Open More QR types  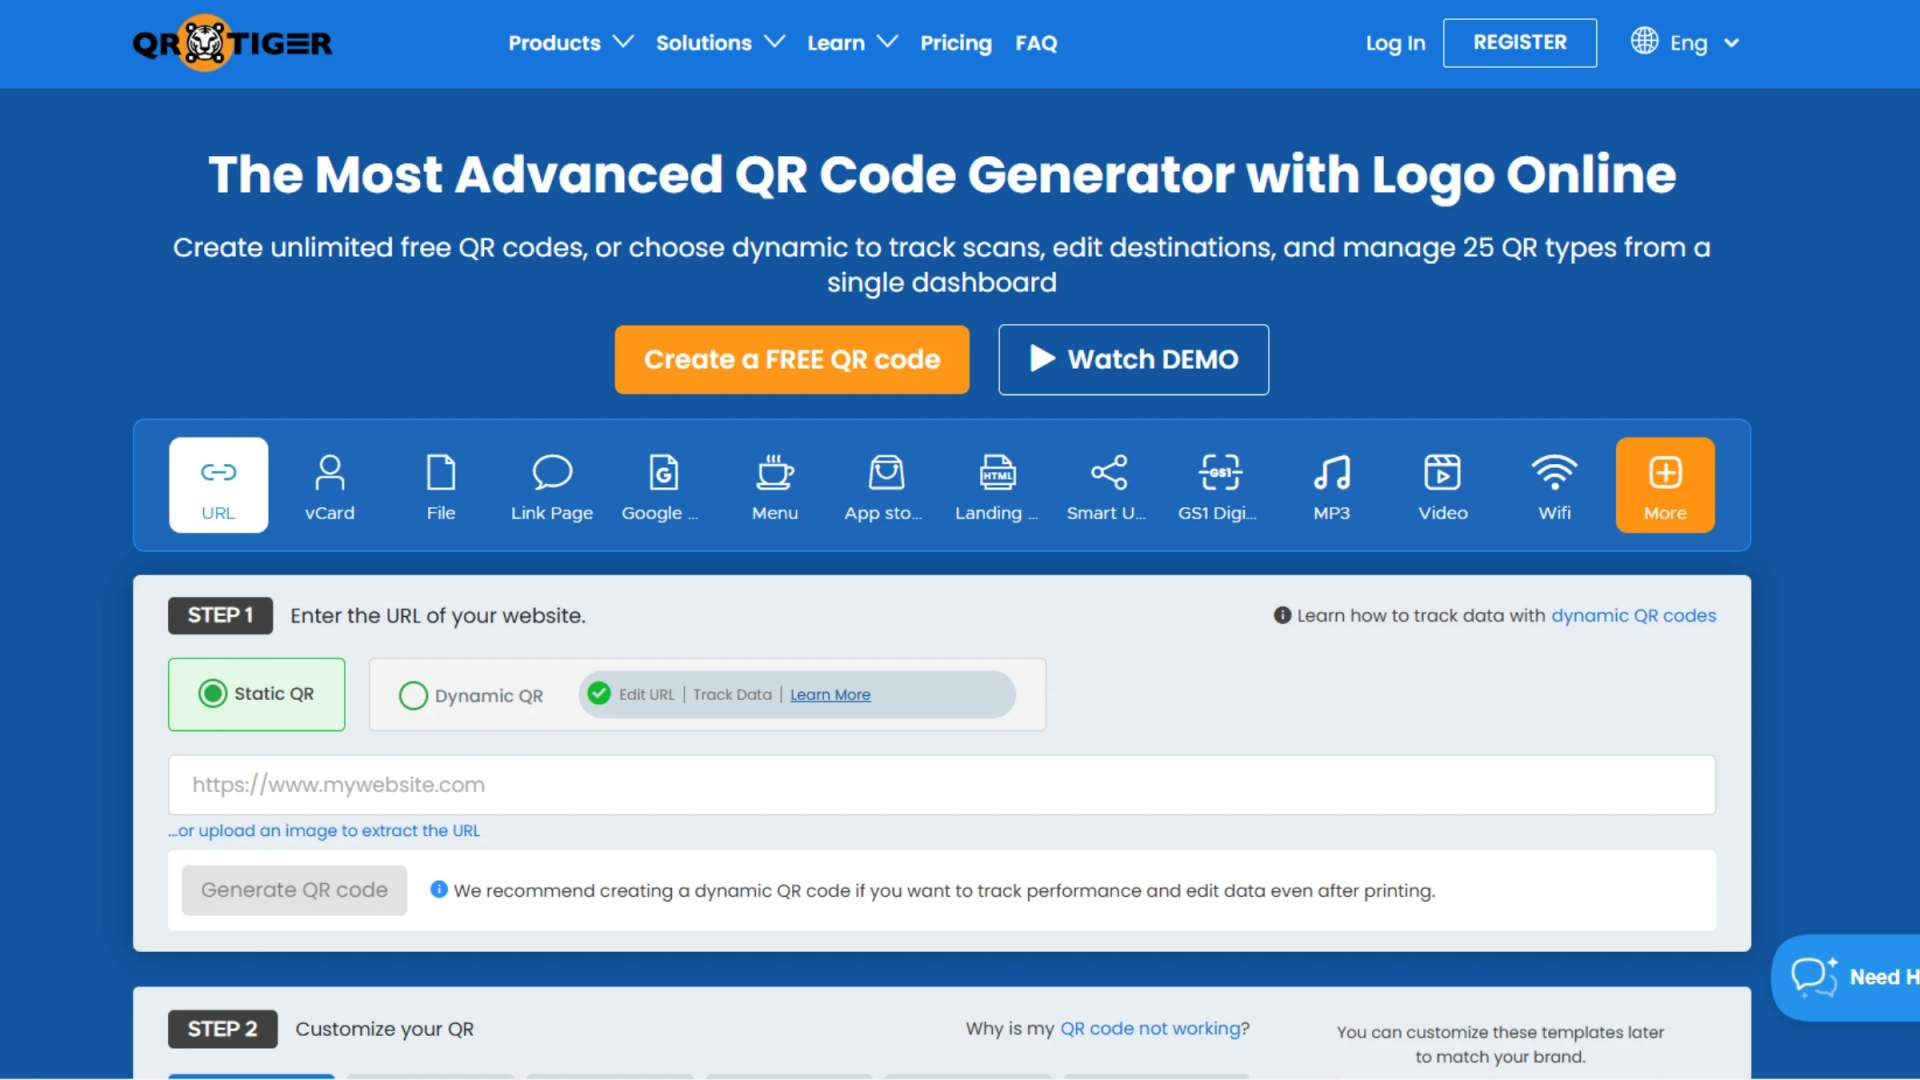[x=1665, y=485]
